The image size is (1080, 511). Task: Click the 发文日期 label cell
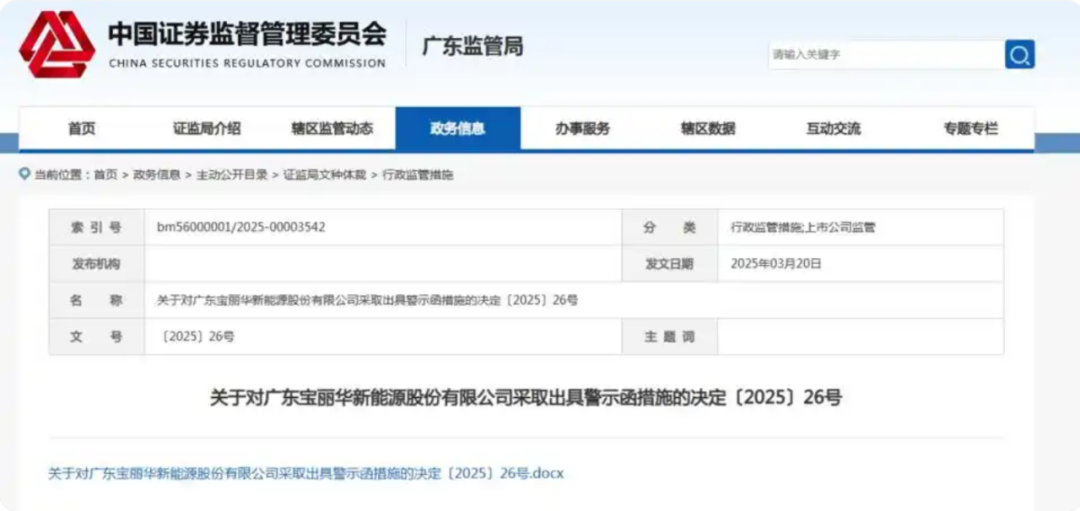point(669,264)
